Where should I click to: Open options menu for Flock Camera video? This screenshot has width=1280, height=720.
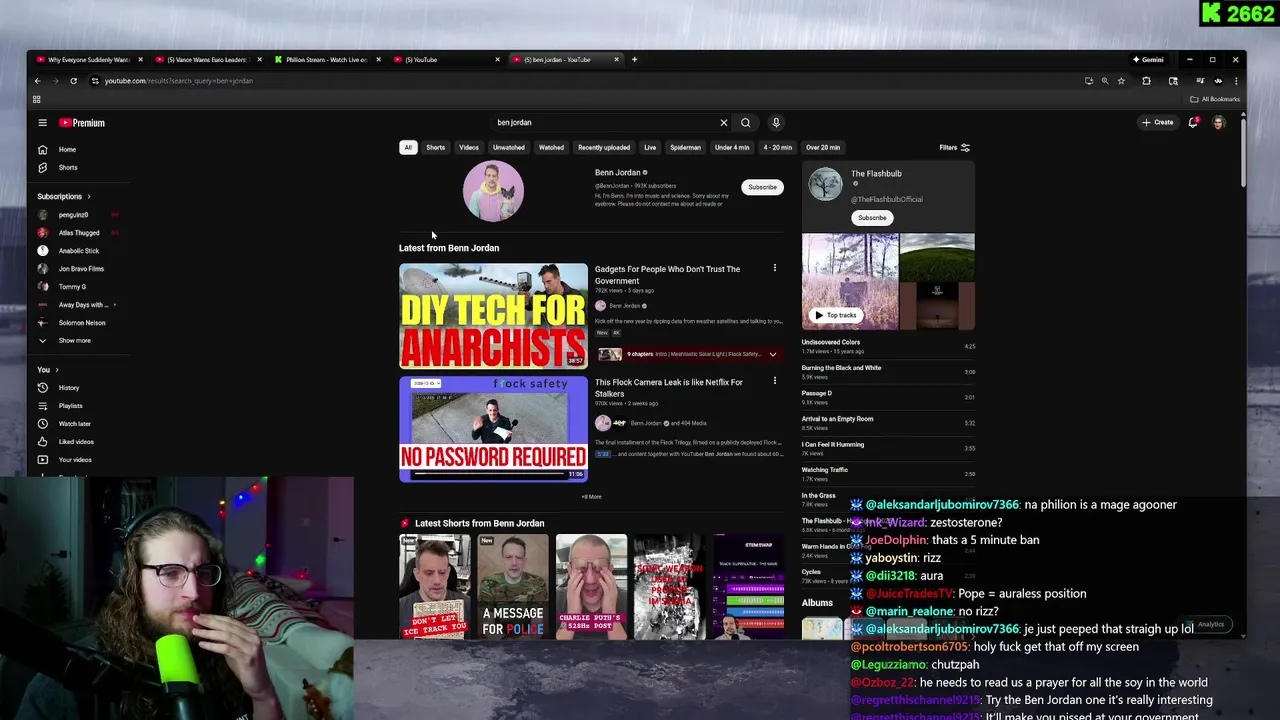pyautogui.click(x=774, y=381)
